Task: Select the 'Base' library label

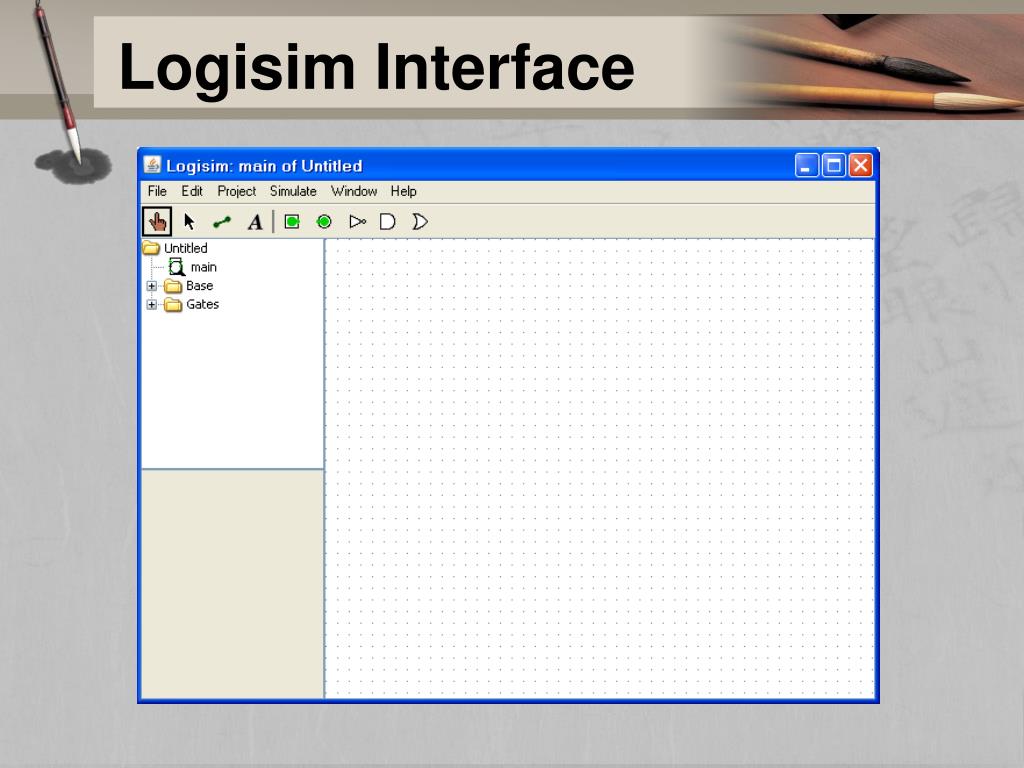Action: [x=199, y=285]
